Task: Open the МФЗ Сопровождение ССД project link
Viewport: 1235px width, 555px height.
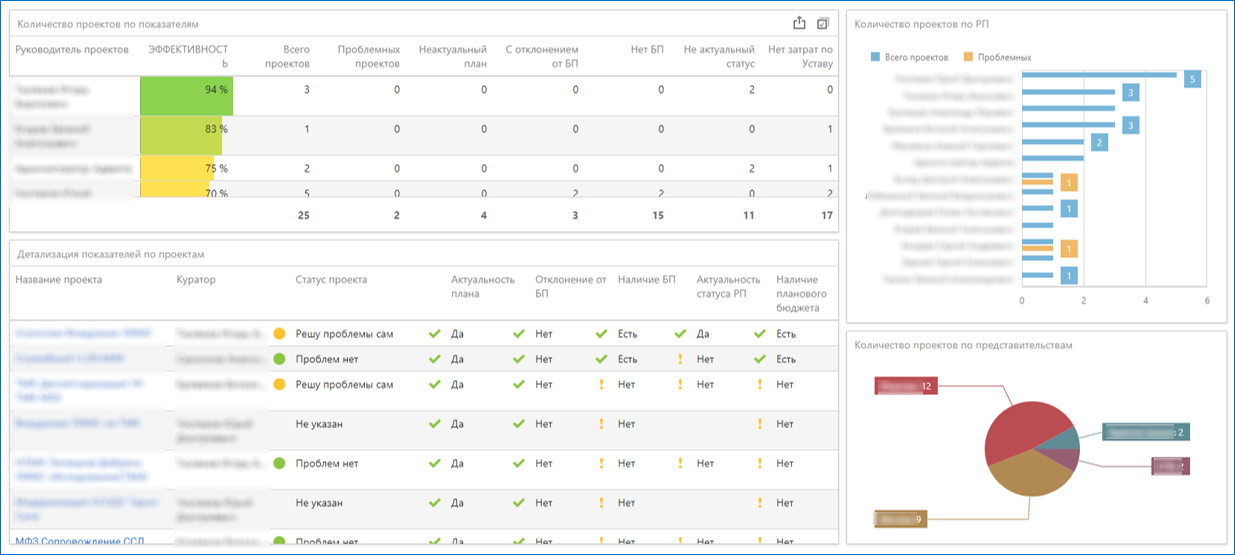Action: point(79,541)
